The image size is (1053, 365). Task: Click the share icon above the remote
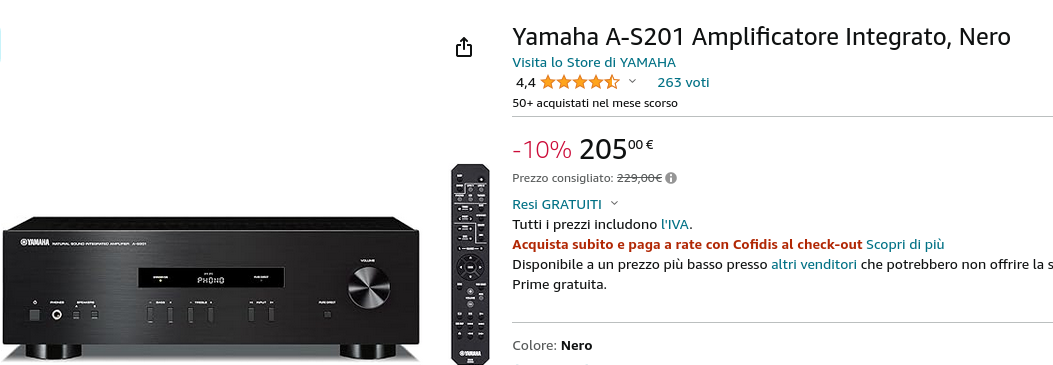coord(464,48)
